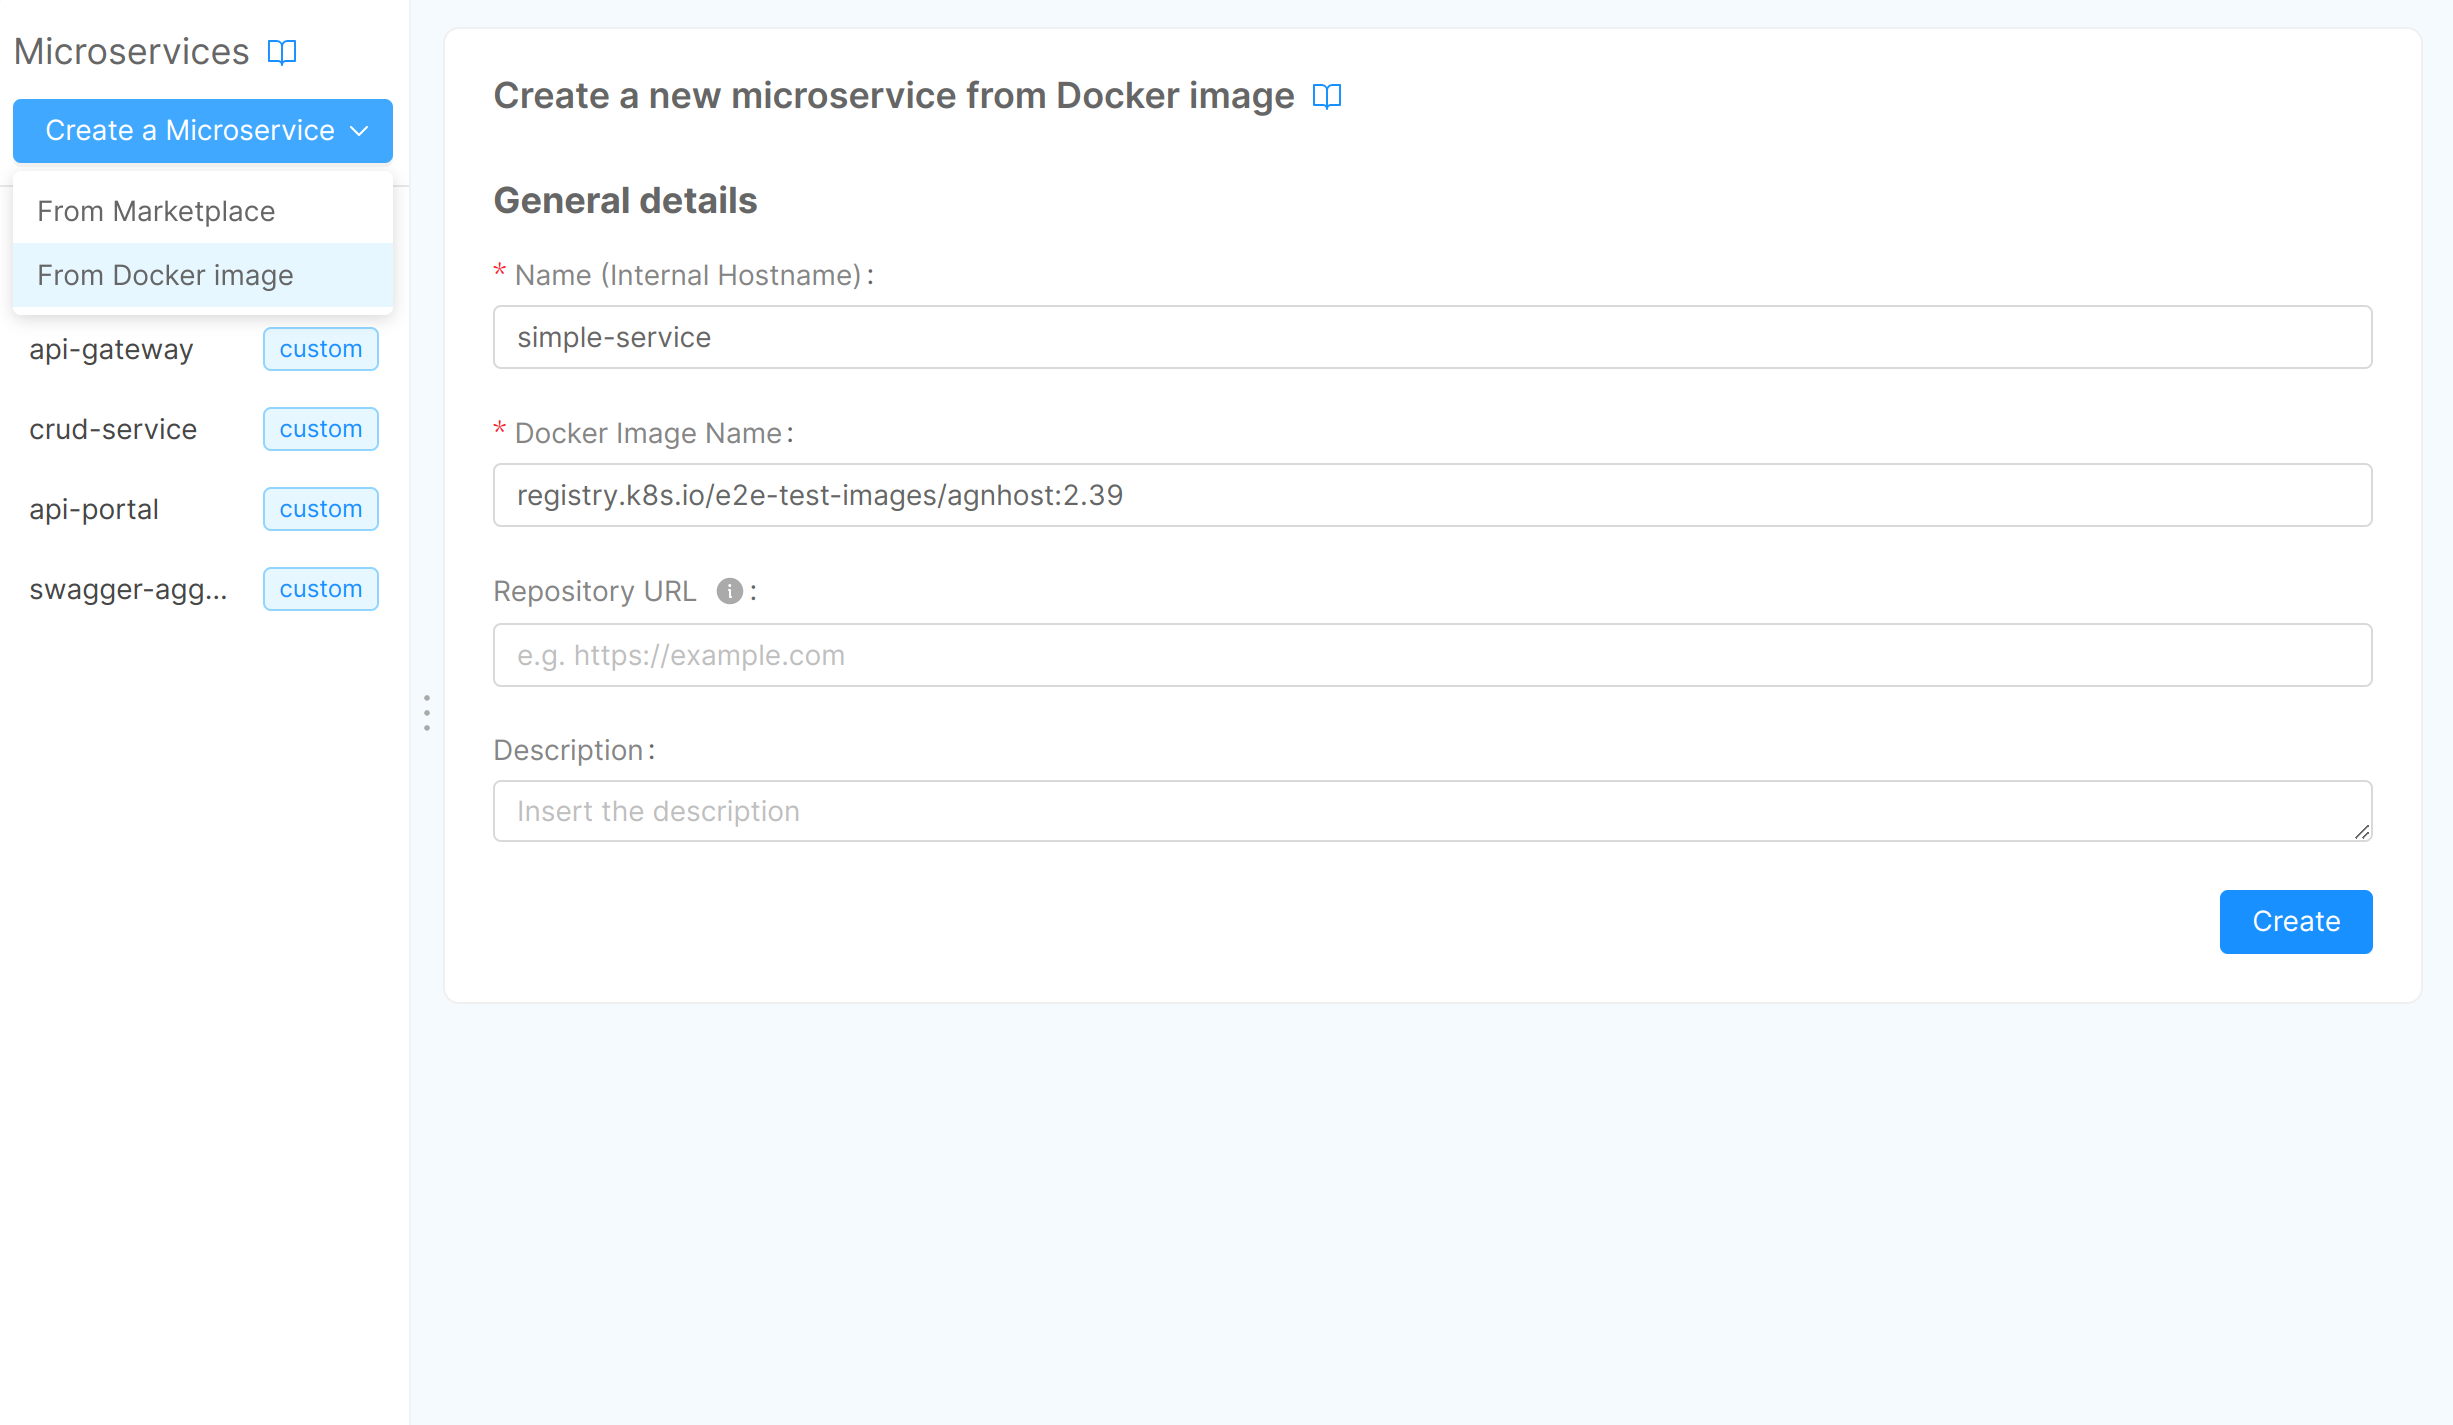Choose From Marketplace in the dropdown
The image size is (2453, 1425).
coord(156,211)
